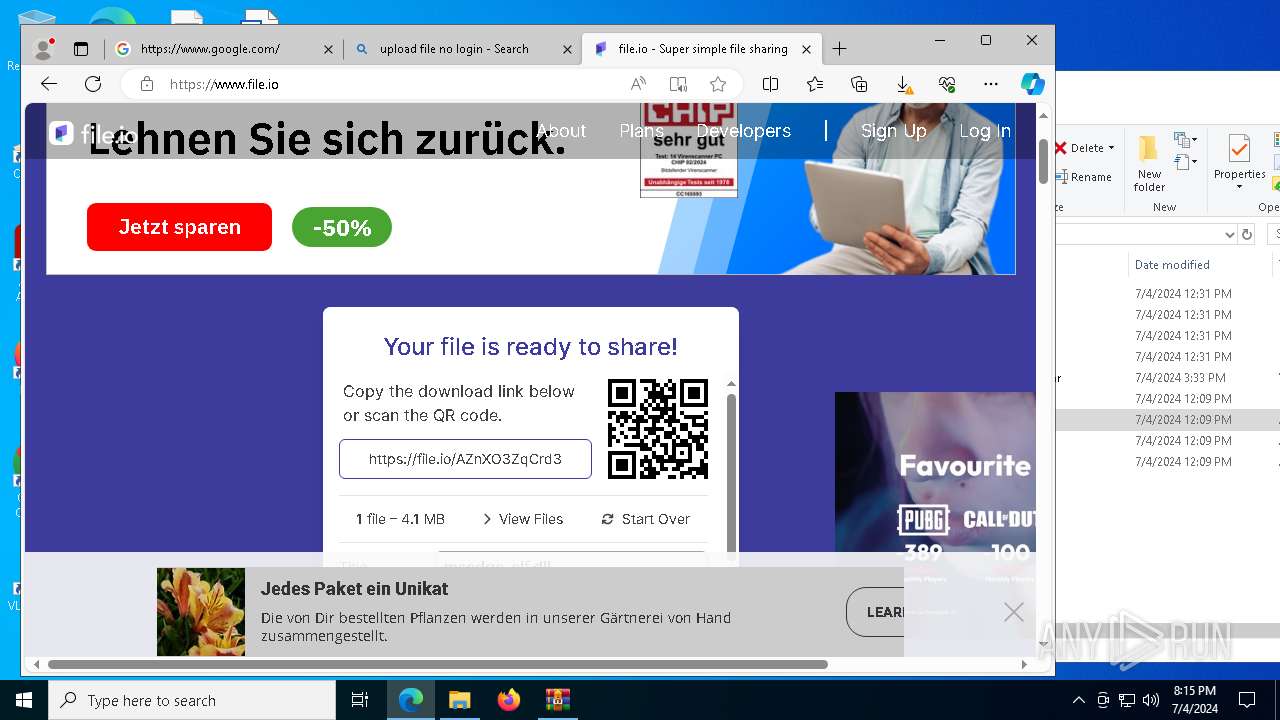Open WinRAR from the taskbar
The width and height of the screenshot is (1280, 720).
click(557, 700)
